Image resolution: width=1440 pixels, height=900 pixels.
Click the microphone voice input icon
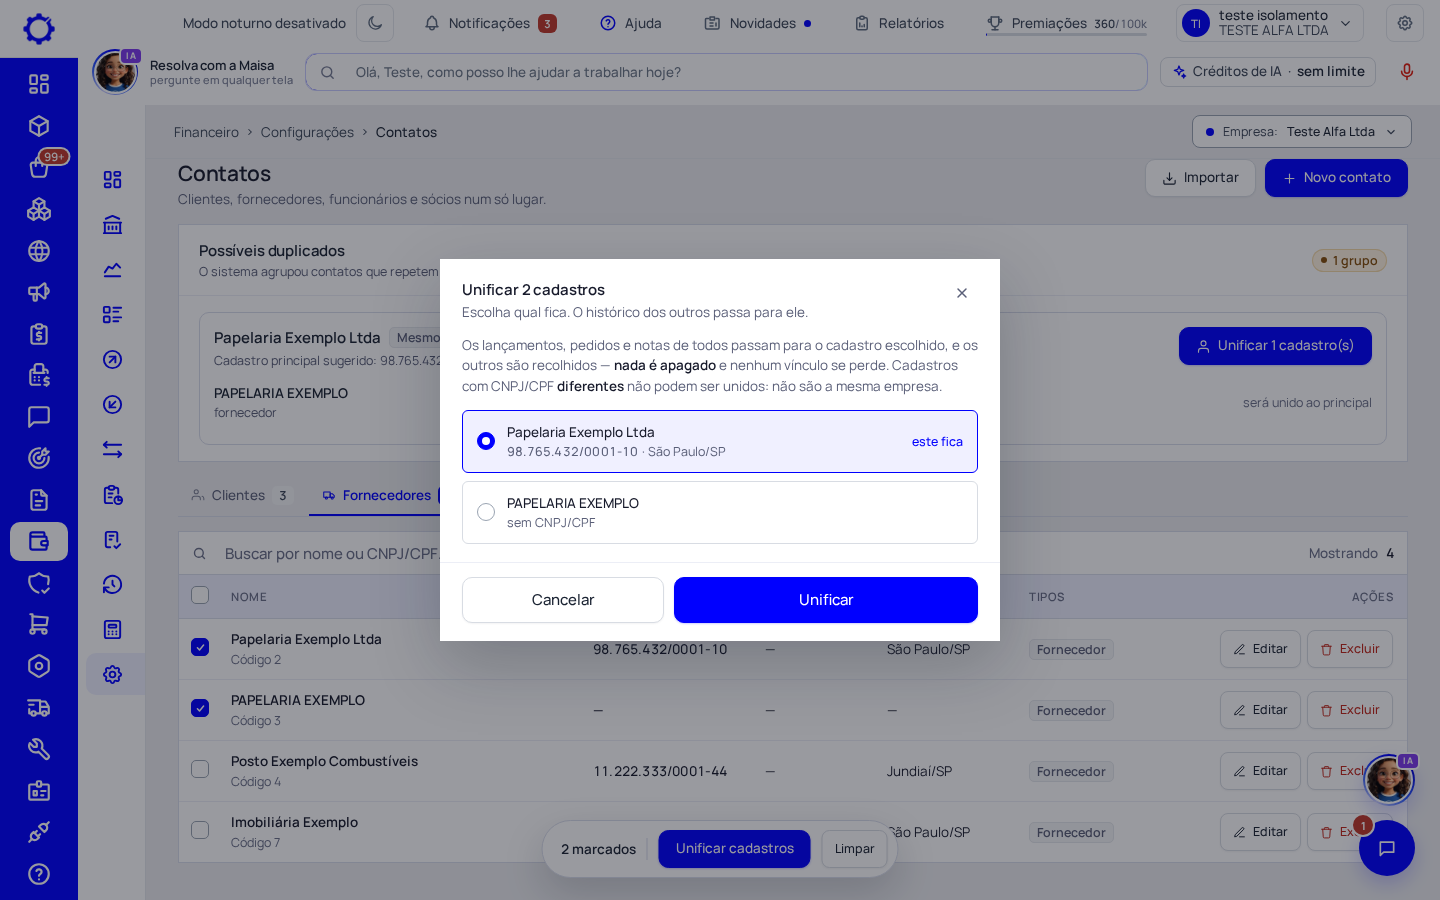(x=1407, y=71)
